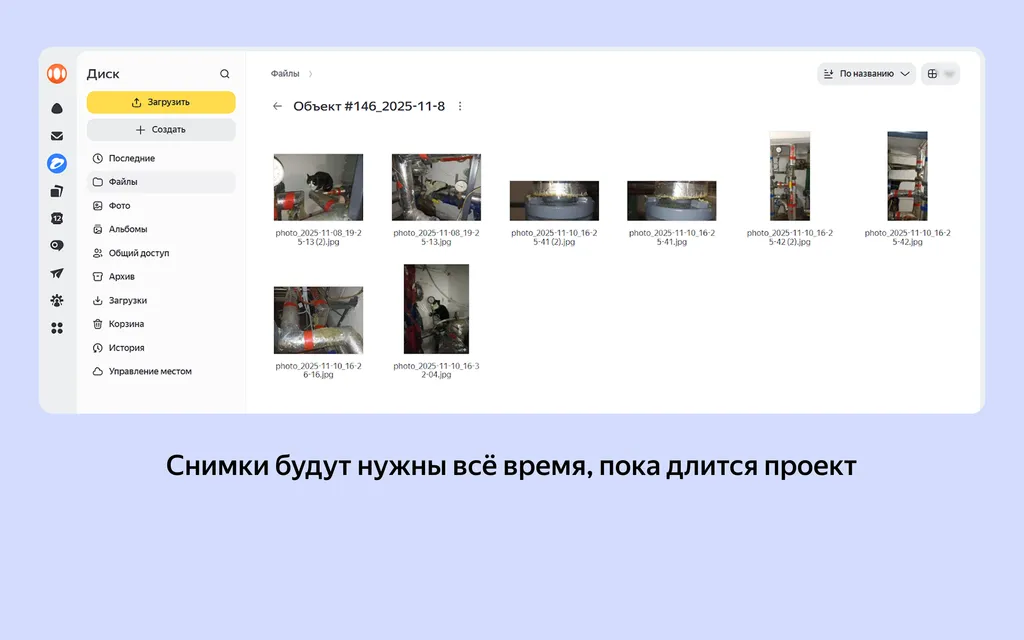Open thumbnail of photo_2025-11-10_16-25-41 (2).jpg
1024x640 pixels.
[x=554, y=200]
